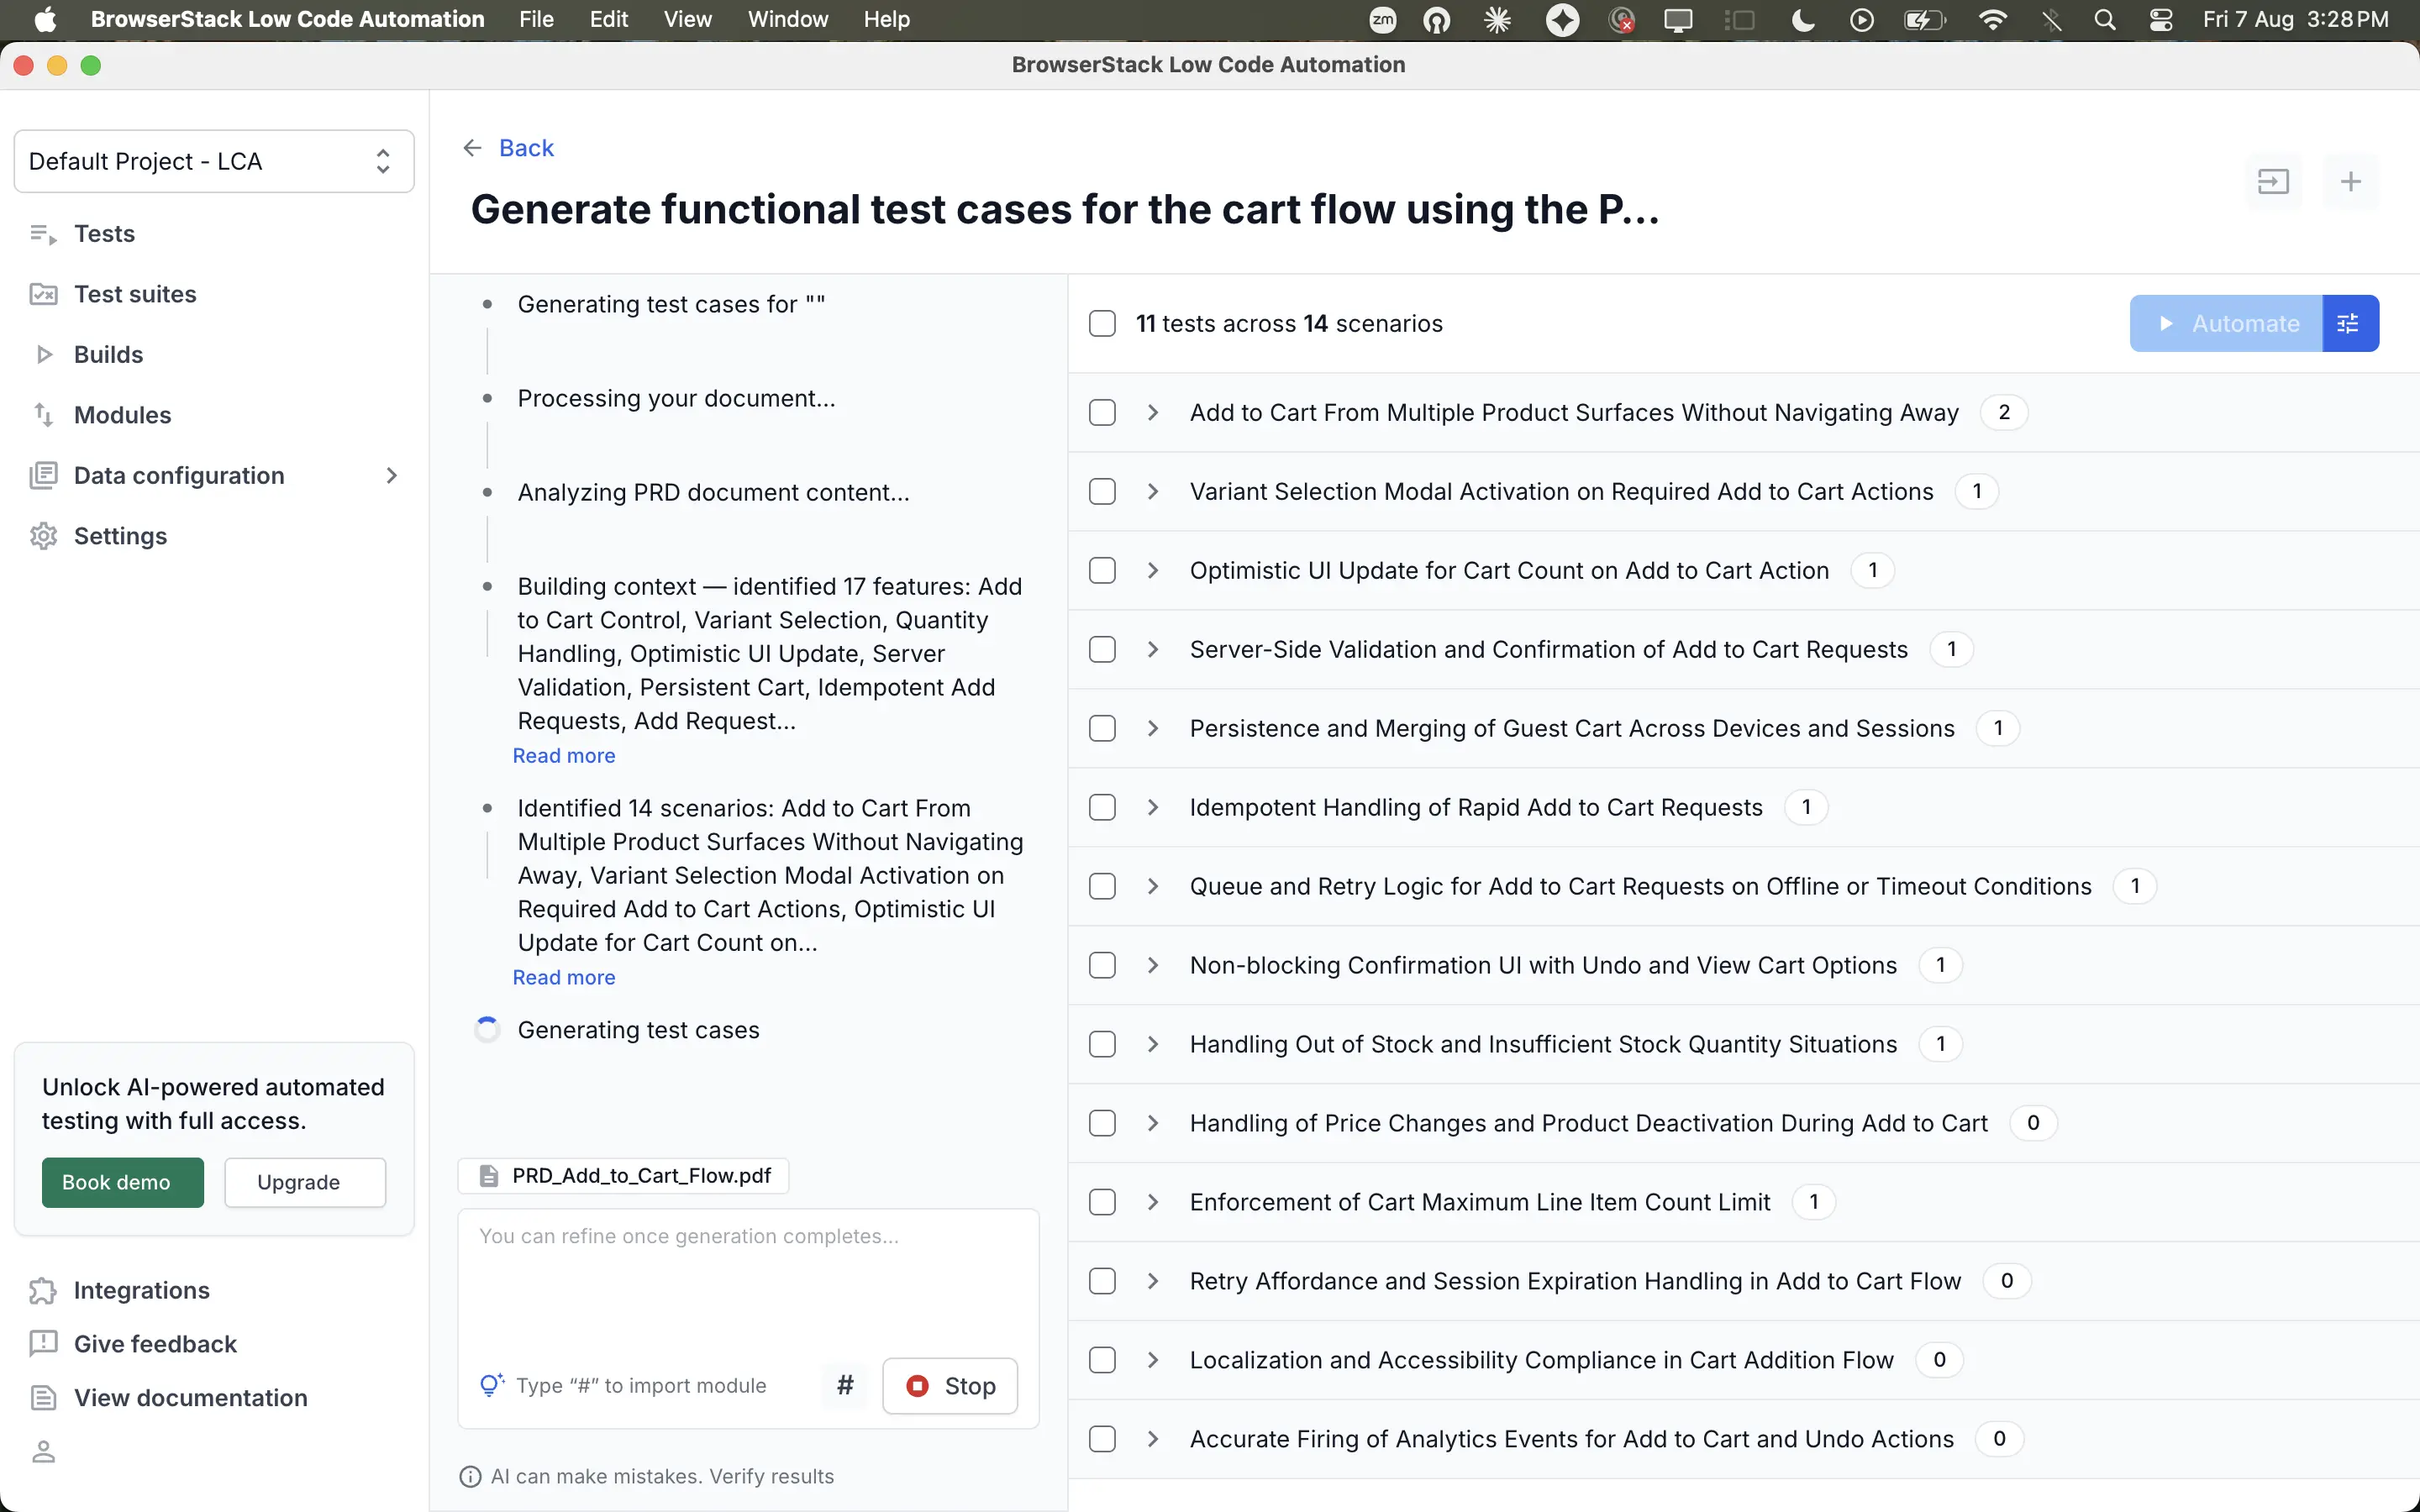The height and width of the screenshot is (1512, 2420).
Task: Read more under Identified 14 scenarios step
Action: tap(564, 978)
